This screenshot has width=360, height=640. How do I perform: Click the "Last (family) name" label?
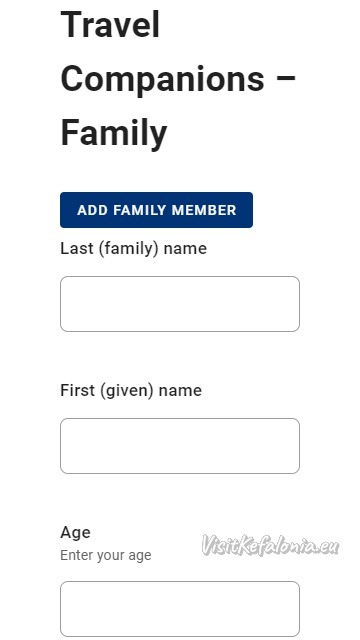[x=133, y=248]
